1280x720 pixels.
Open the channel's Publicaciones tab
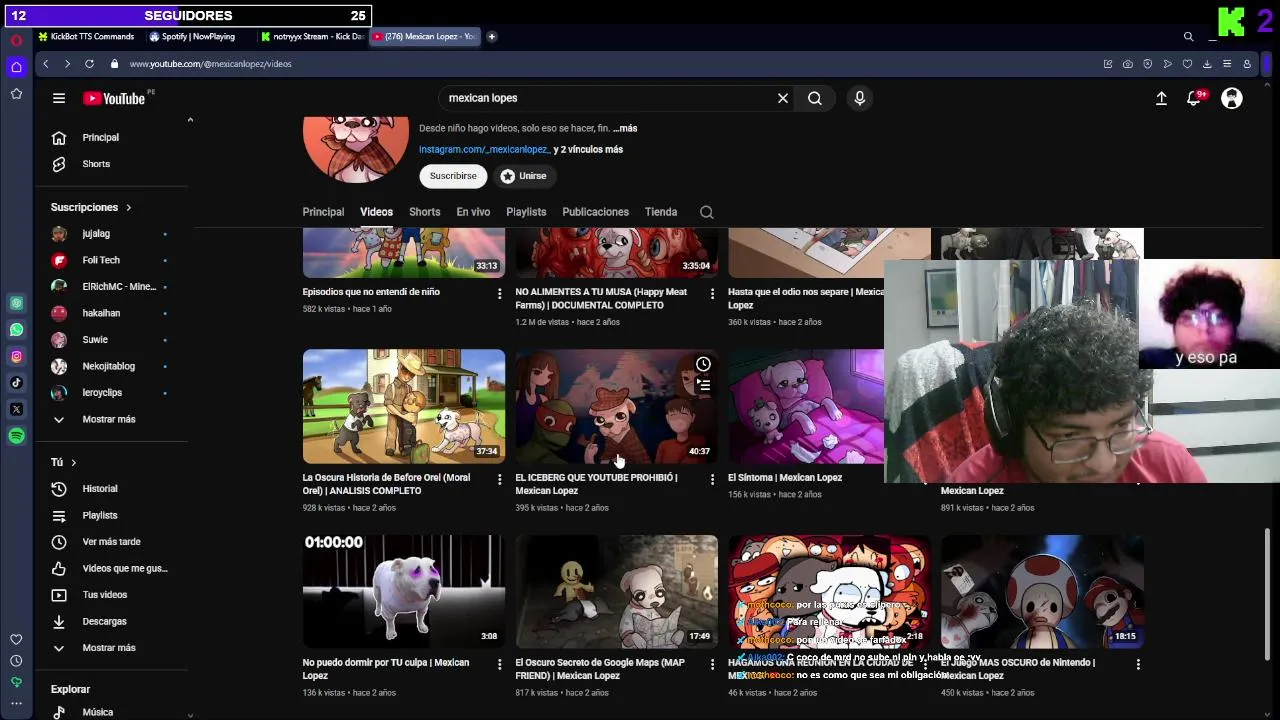coord(595,212)
